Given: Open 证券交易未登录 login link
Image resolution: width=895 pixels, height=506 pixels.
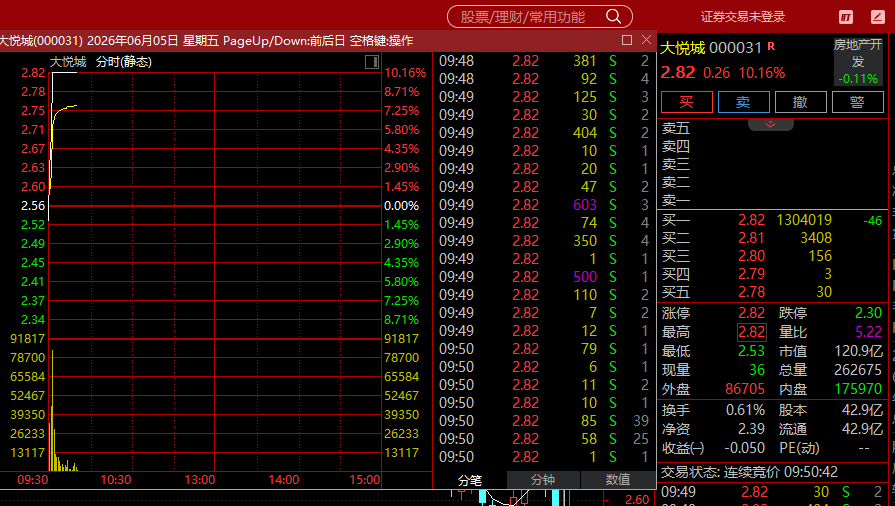Looking at the screenshot, I should [743, 17].
